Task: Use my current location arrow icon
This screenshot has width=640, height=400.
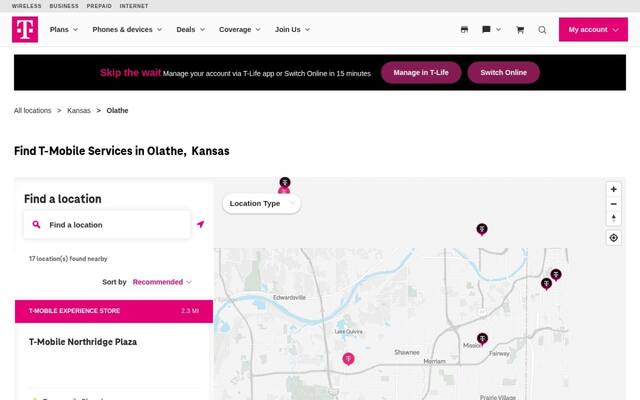Action: [x=200, y=224]
